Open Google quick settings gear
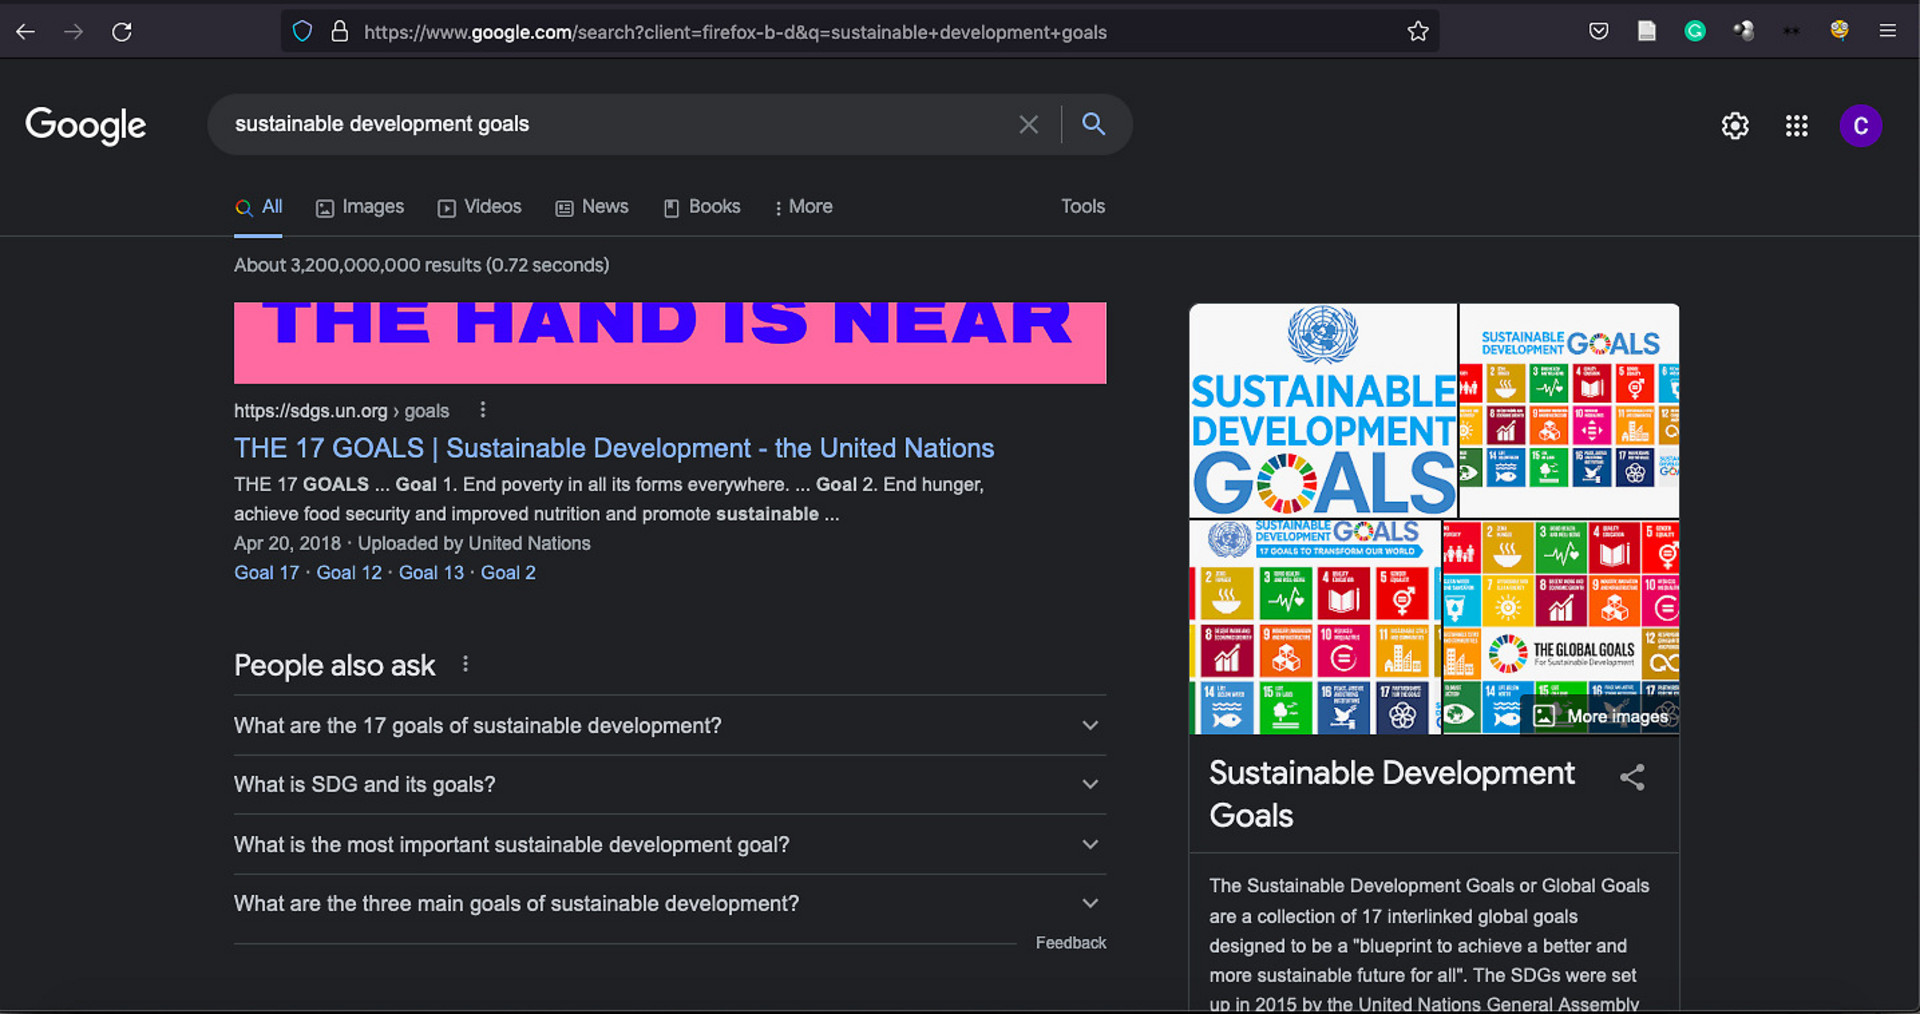This screenshot has height=1014, width=1920. 1735,125
